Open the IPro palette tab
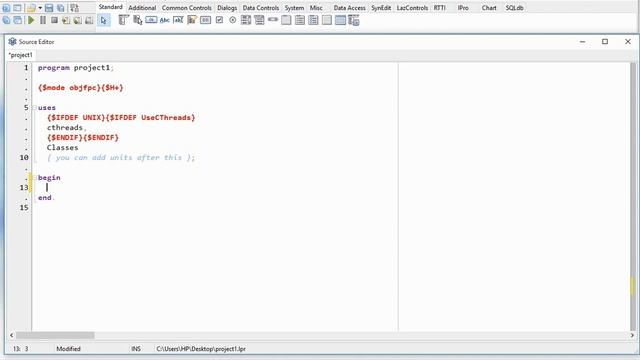640x360 pixels. coord(463,8)
